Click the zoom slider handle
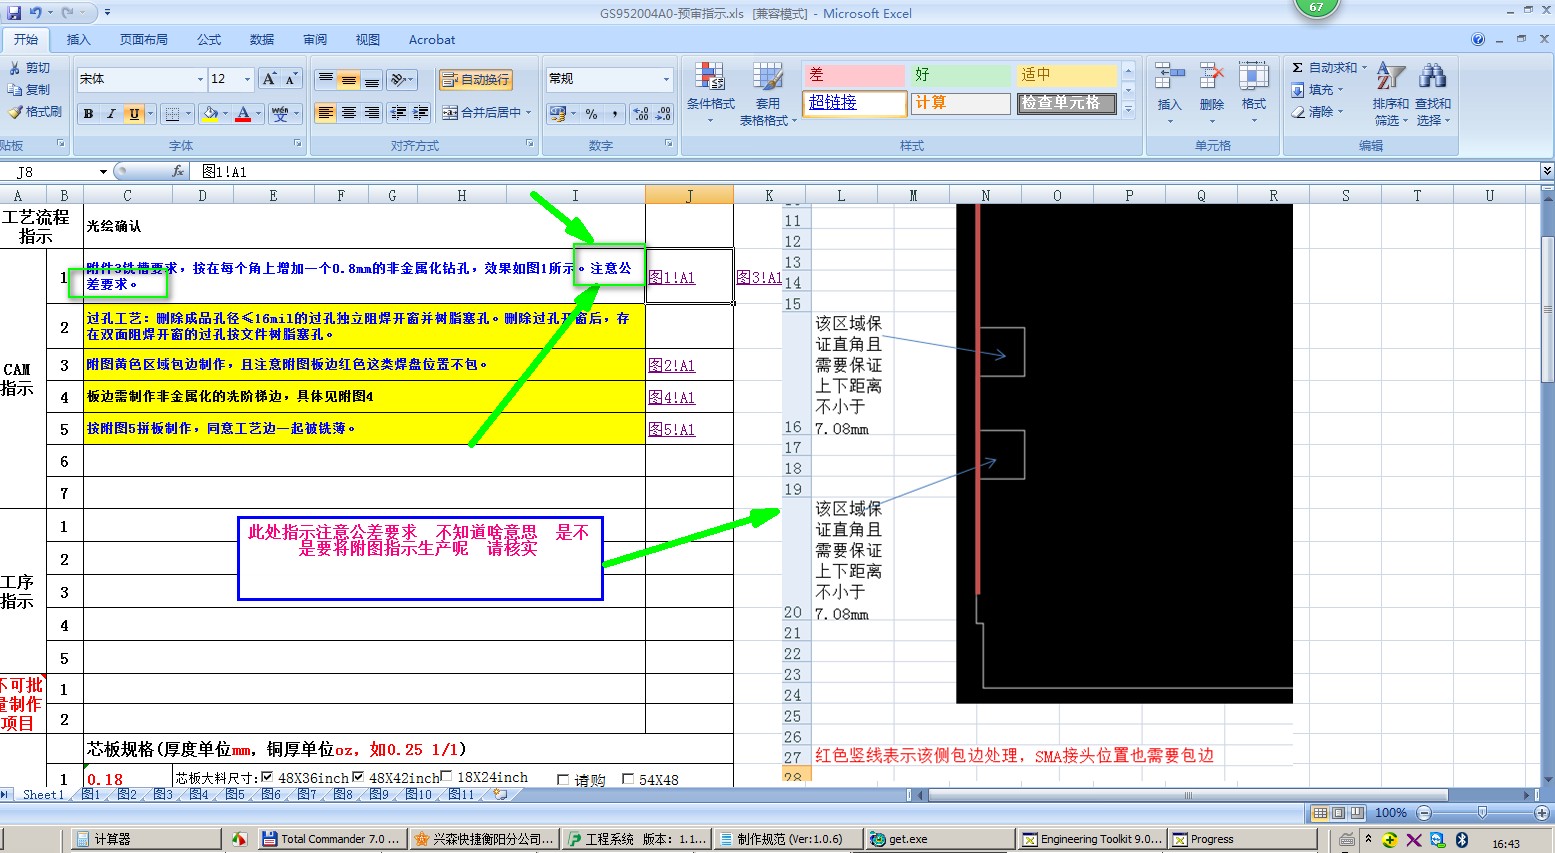This screenshot has width=1555, height=853. click(x=1482, y=813)
